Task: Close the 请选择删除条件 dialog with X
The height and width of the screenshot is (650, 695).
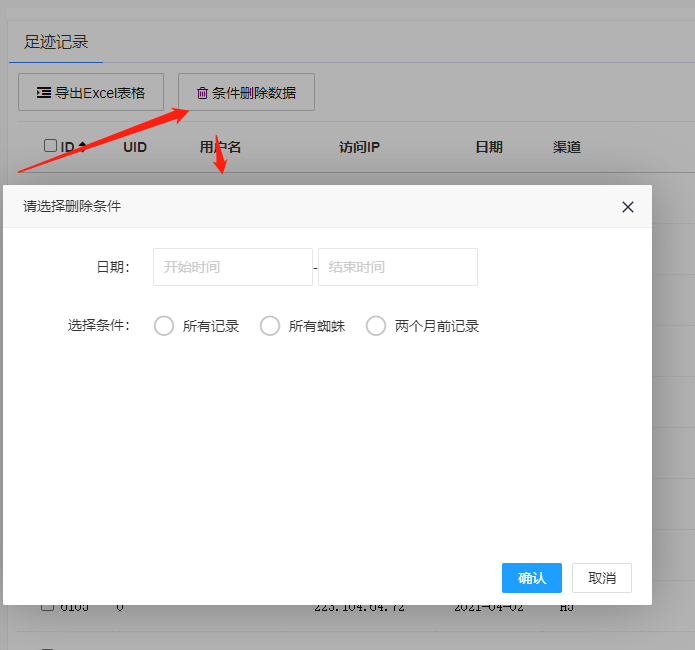Action: coord(628,207)
